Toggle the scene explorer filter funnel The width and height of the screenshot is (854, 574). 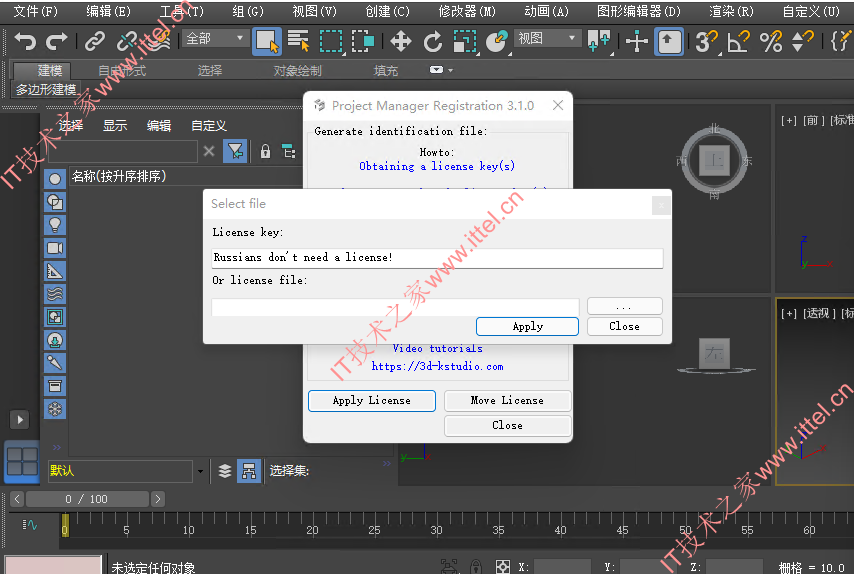235,151
